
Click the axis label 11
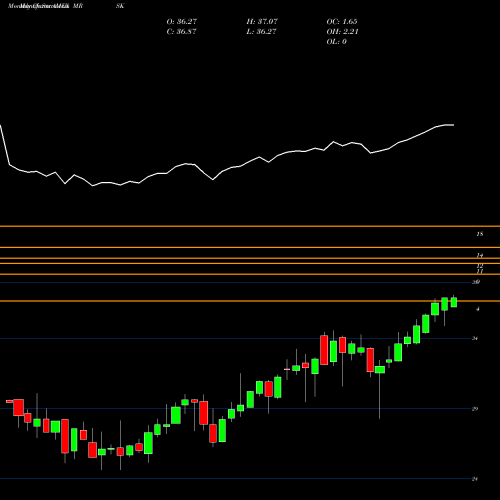pyautogui.click(x=480, y=271)
